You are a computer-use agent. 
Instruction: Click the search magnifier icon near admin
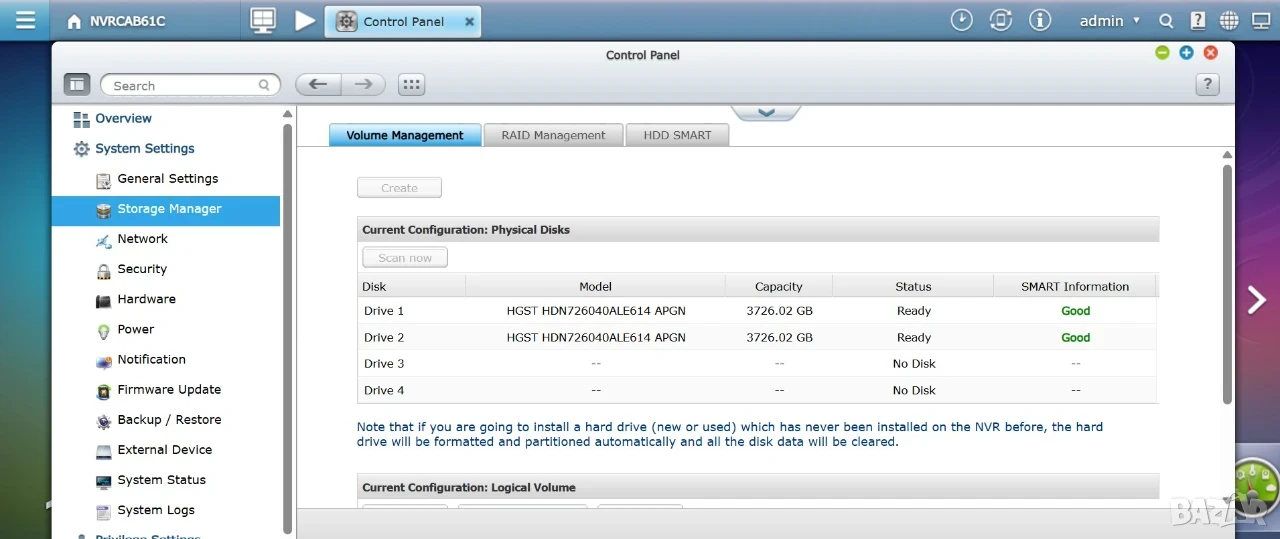[1166, 20]
